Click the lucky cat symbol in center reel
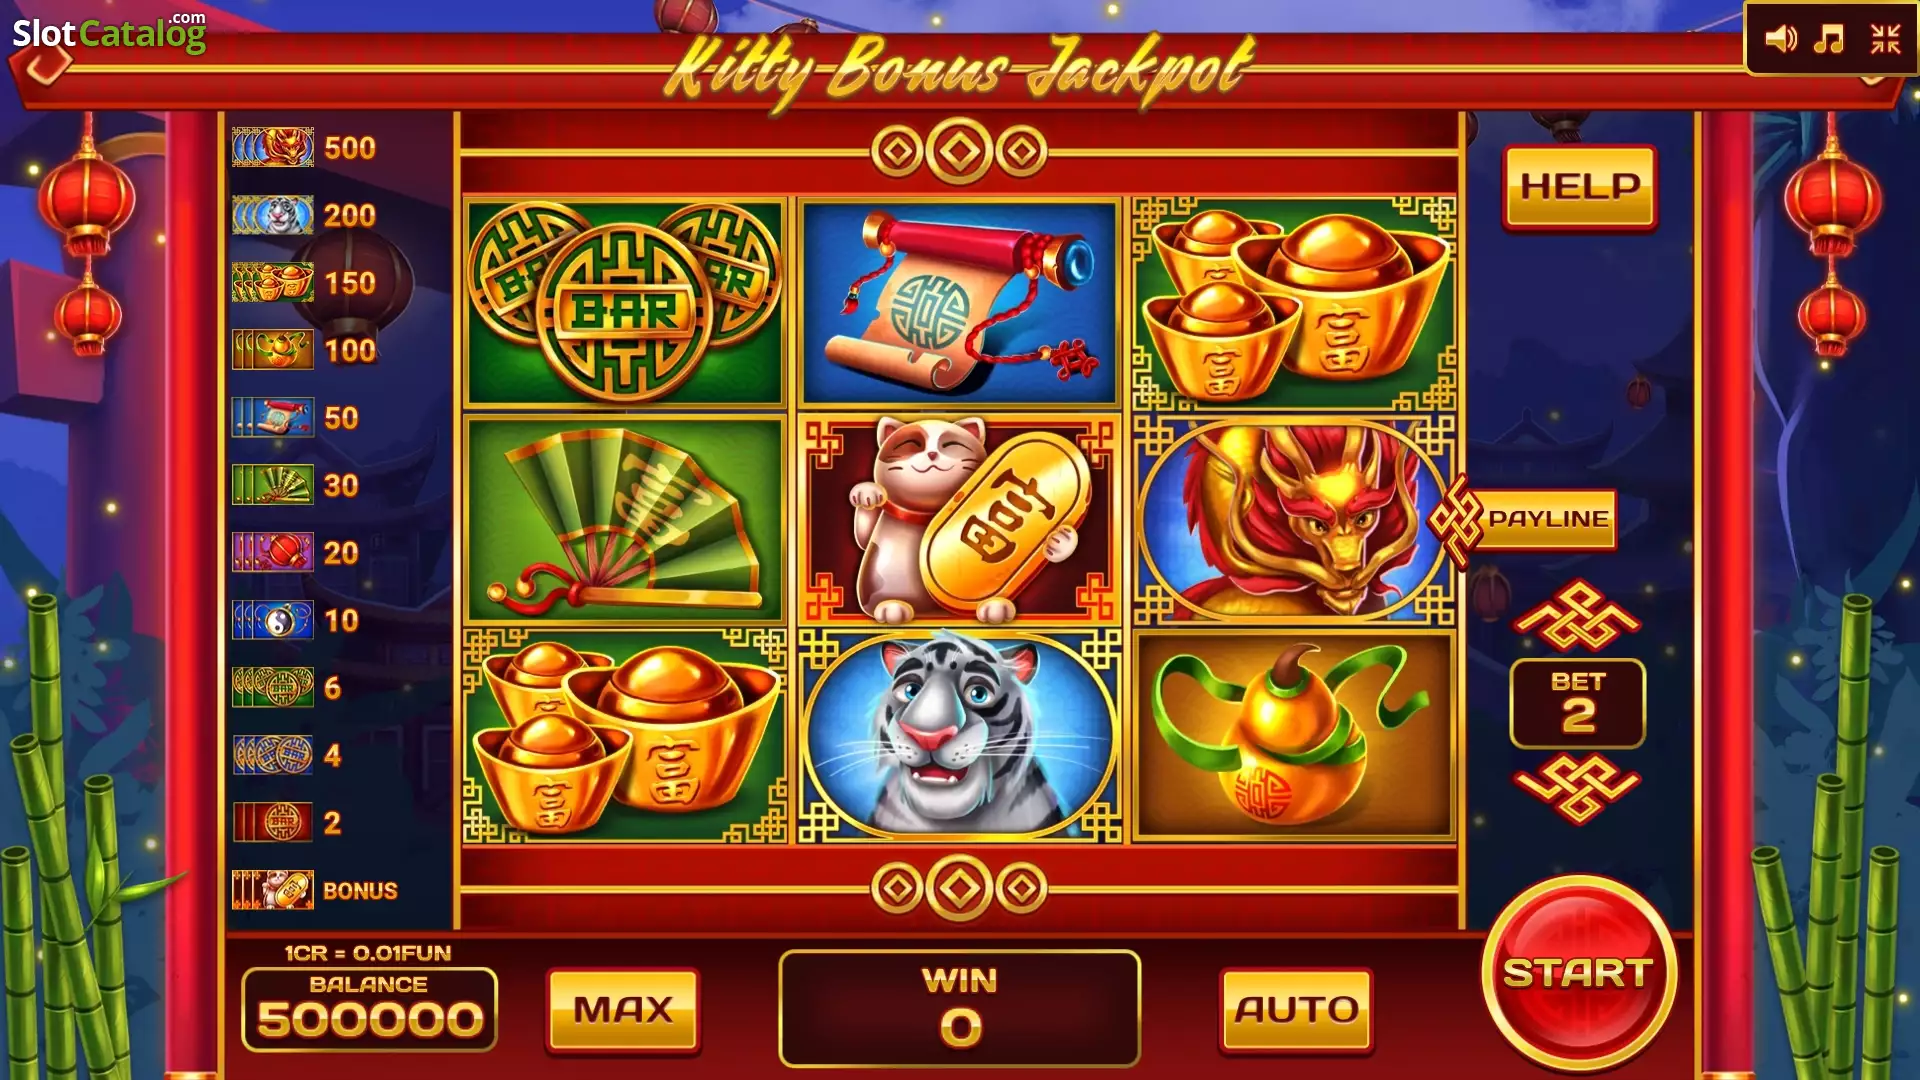The height and width of the screenshot is (1080, 1920). click(959, 520)
